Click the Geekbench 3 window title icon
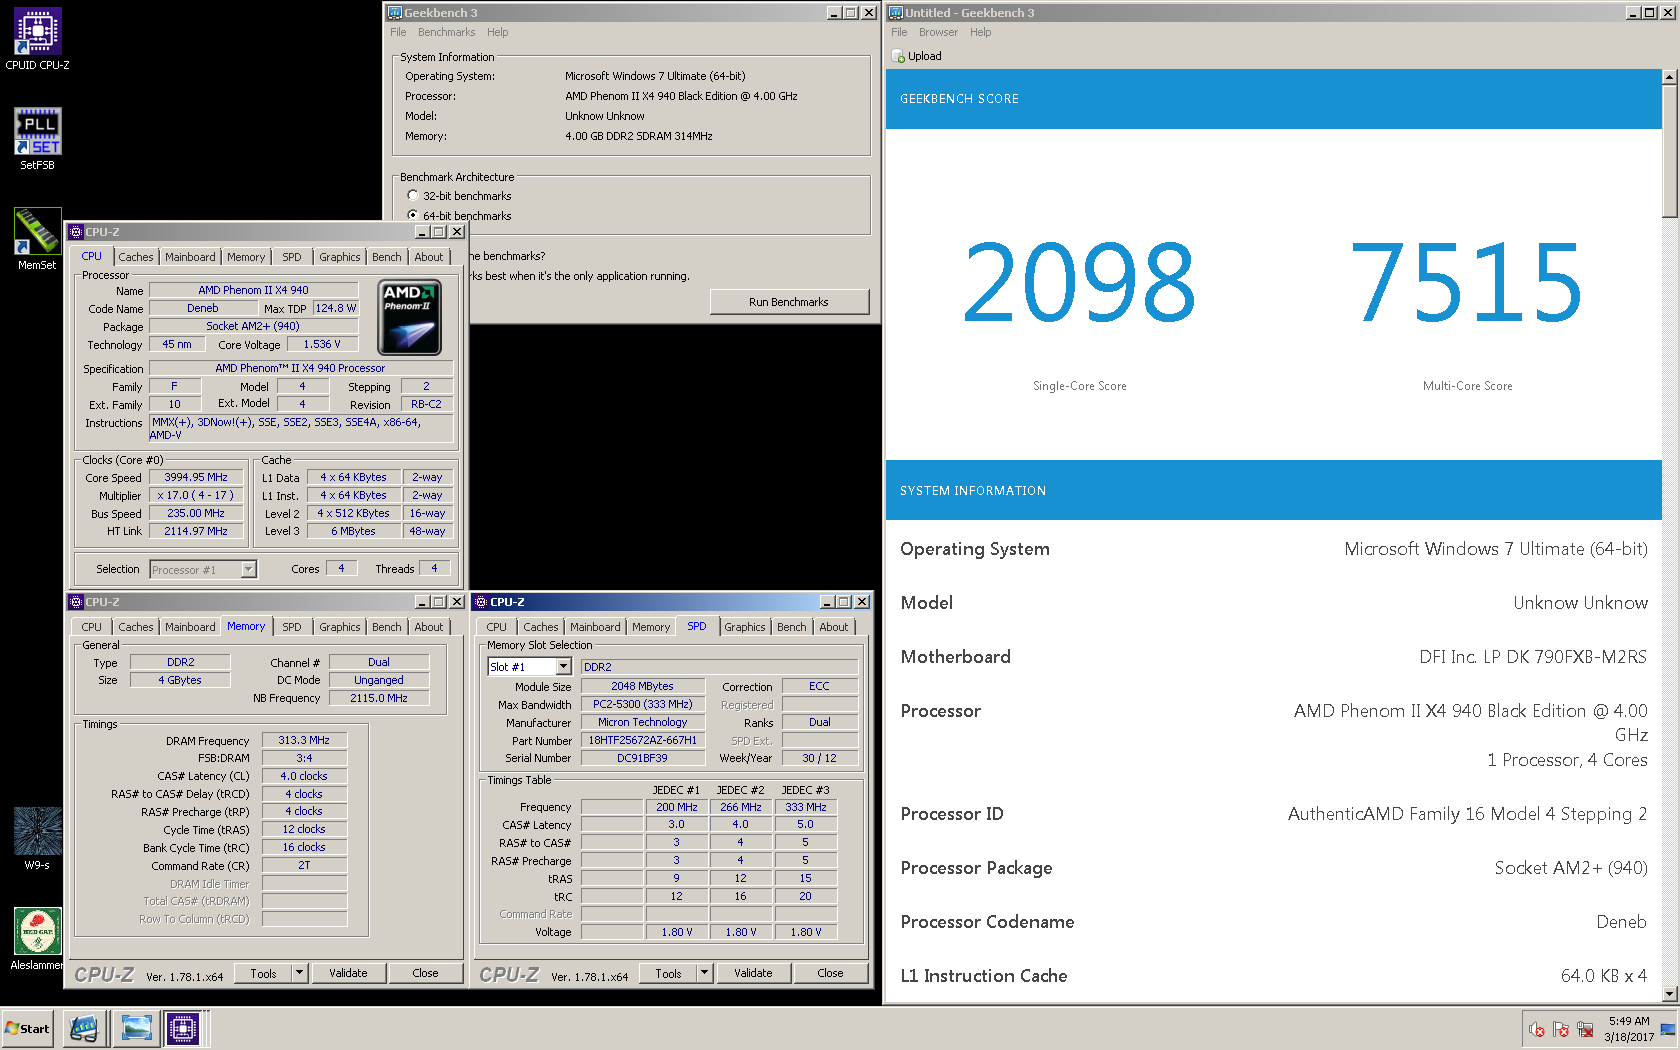This screenshot has width=1680, height=1050. tap(395, 13)
